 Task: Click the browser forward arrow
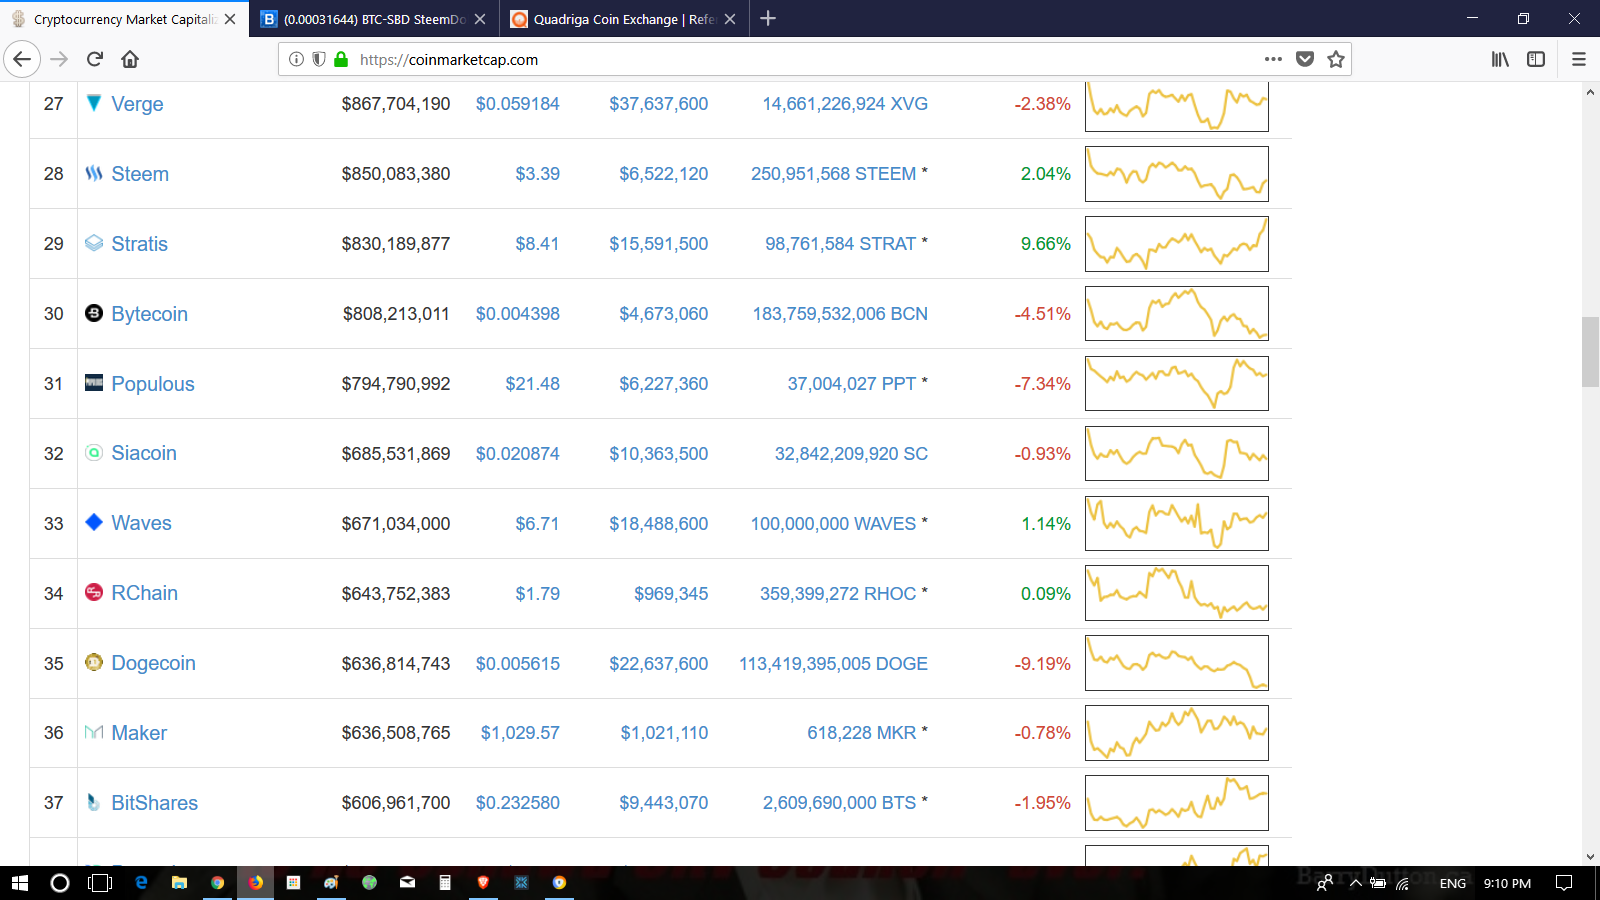59,59
